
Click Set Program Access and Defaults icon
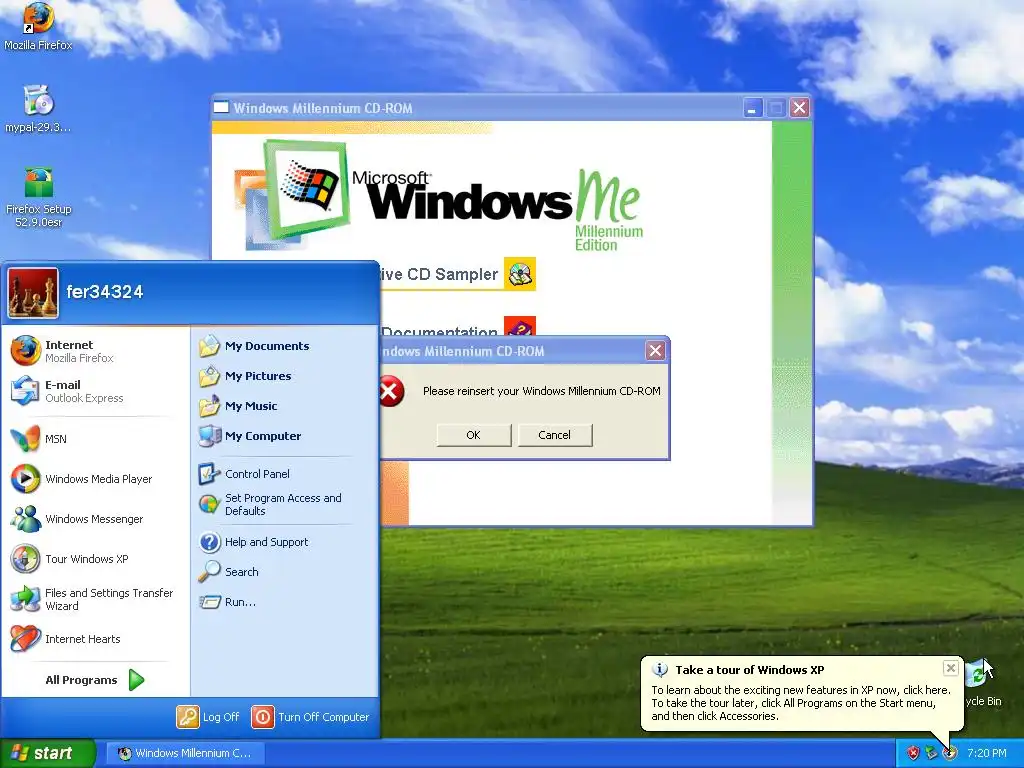(x=209, y=504)
